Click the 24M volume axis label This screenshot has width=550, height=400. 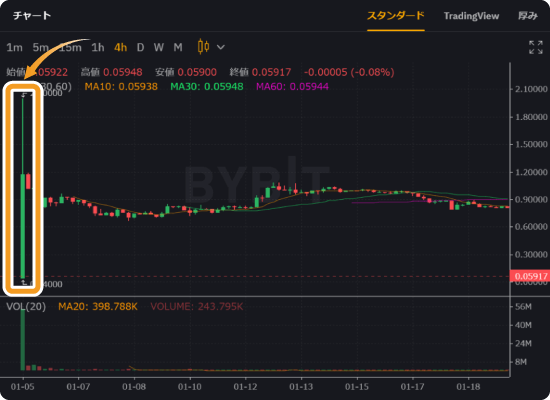point(523,344)
